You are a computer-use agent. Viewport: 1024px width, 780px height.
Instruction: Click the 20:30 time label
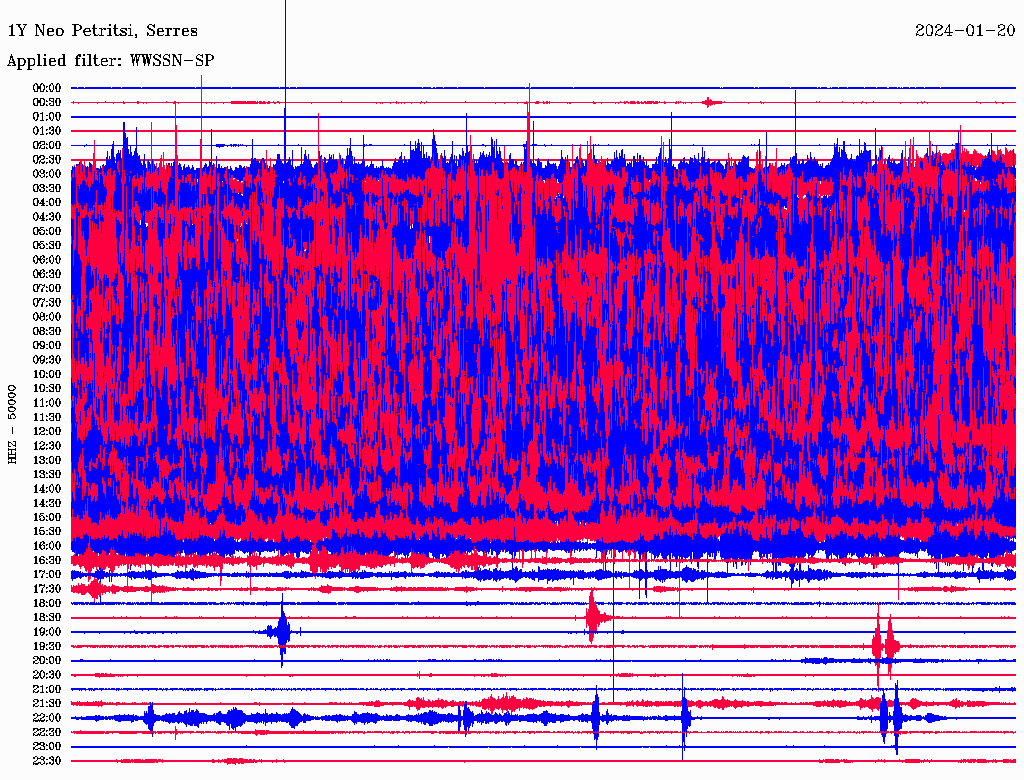point(47,675)
